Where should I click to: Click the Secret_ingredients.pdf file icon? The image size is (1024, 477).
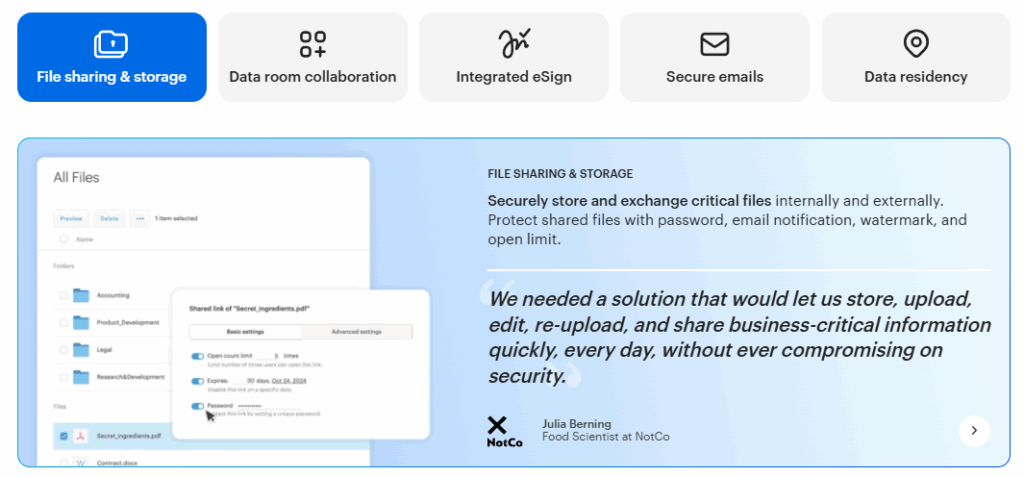coord(81,436)
